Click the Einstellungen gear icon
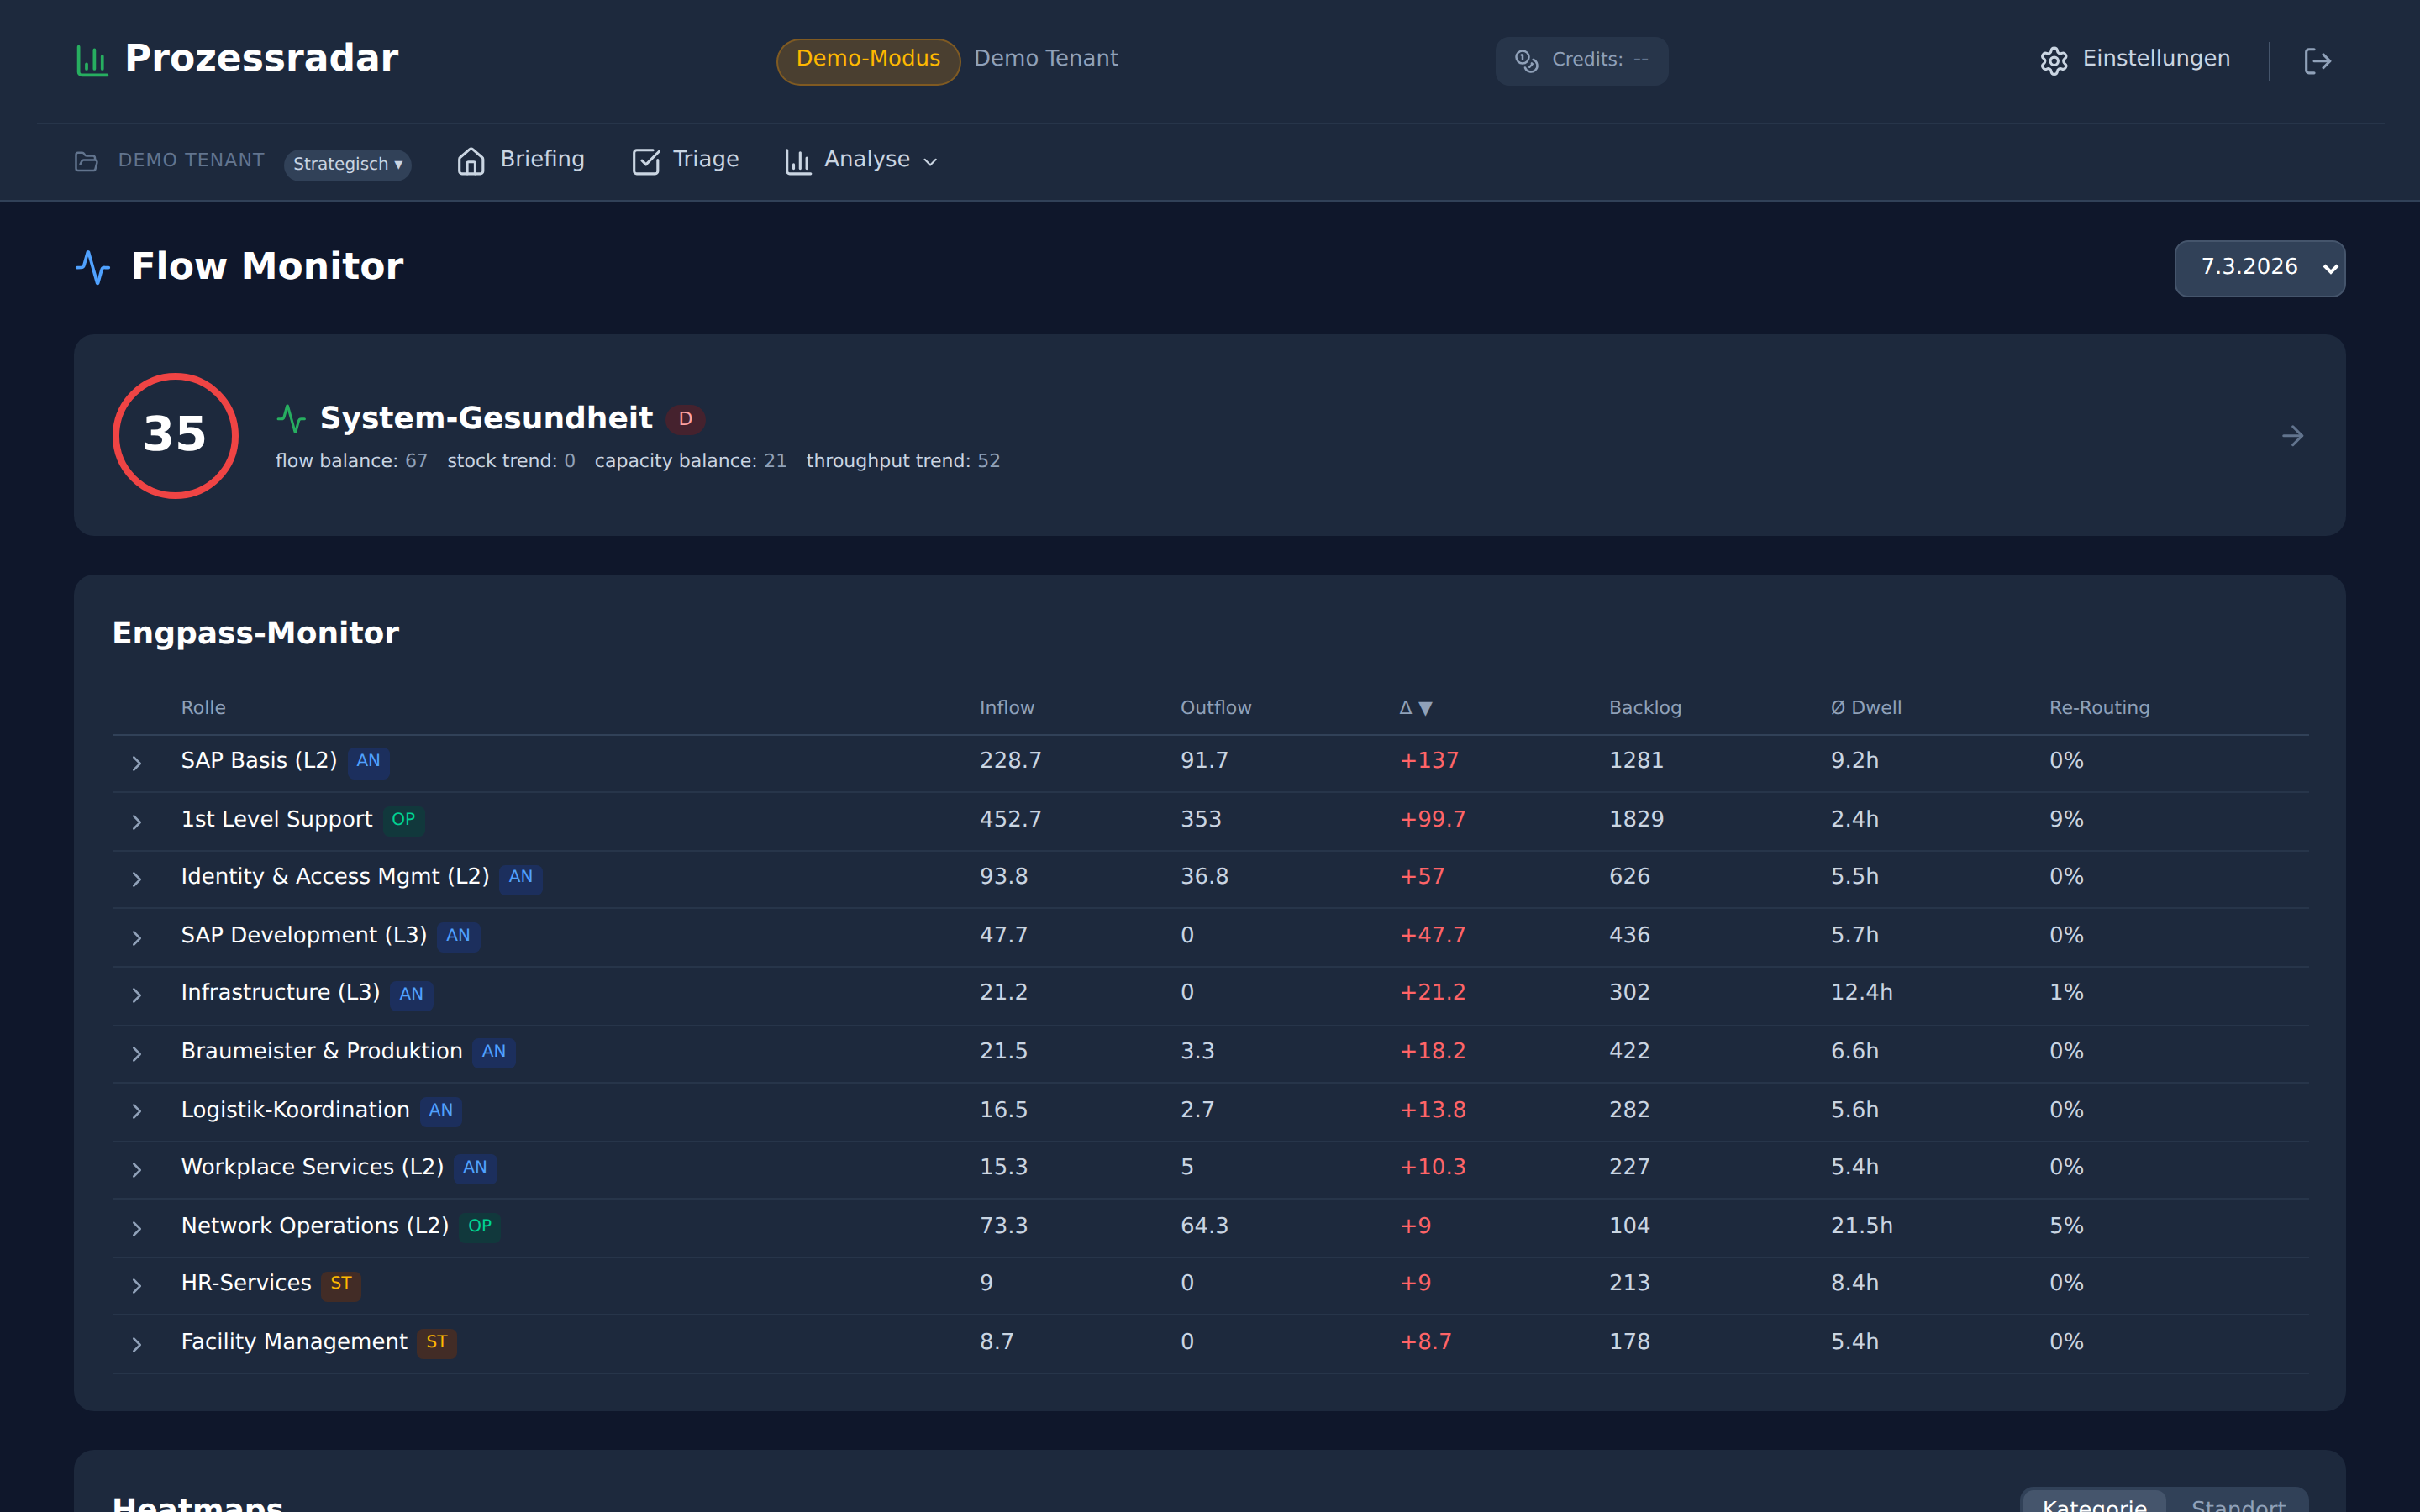The height and width of the screenshot is (1512, 2420). pyautogui.click(x=2053, y=61)
